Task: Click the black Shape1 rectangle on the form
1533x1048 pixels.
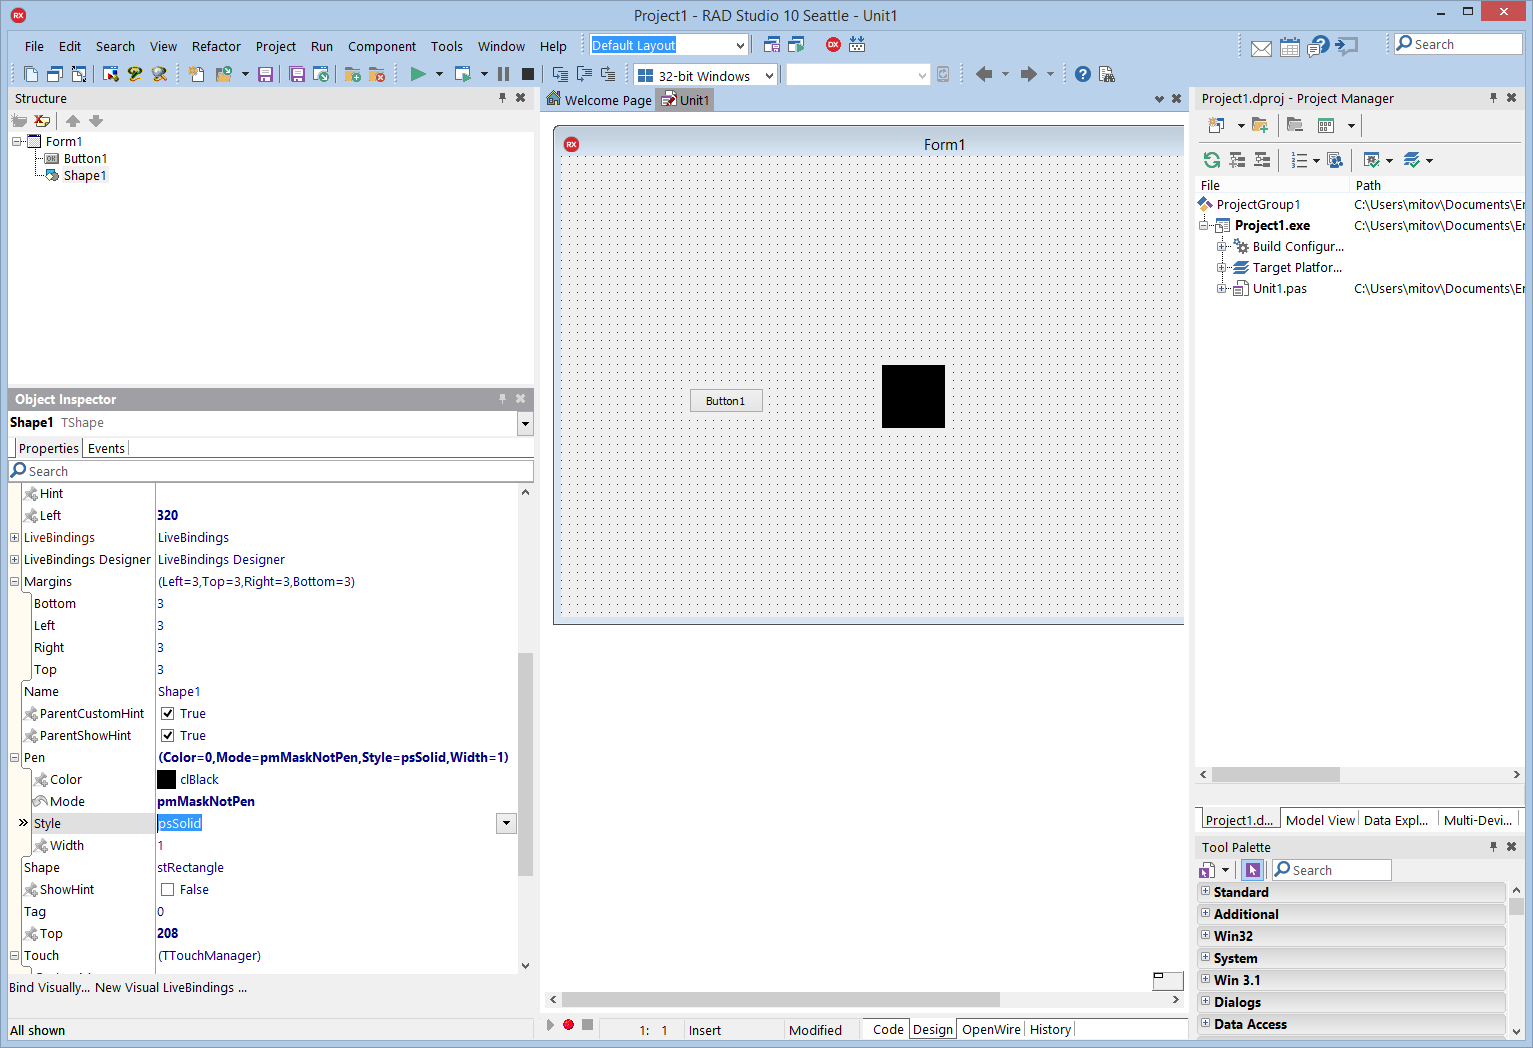Action: 913,396
